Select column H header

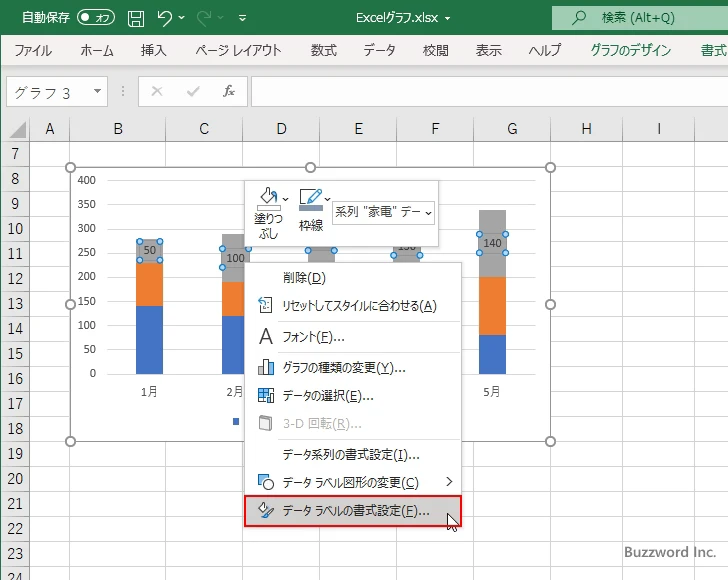coord(586,129)
